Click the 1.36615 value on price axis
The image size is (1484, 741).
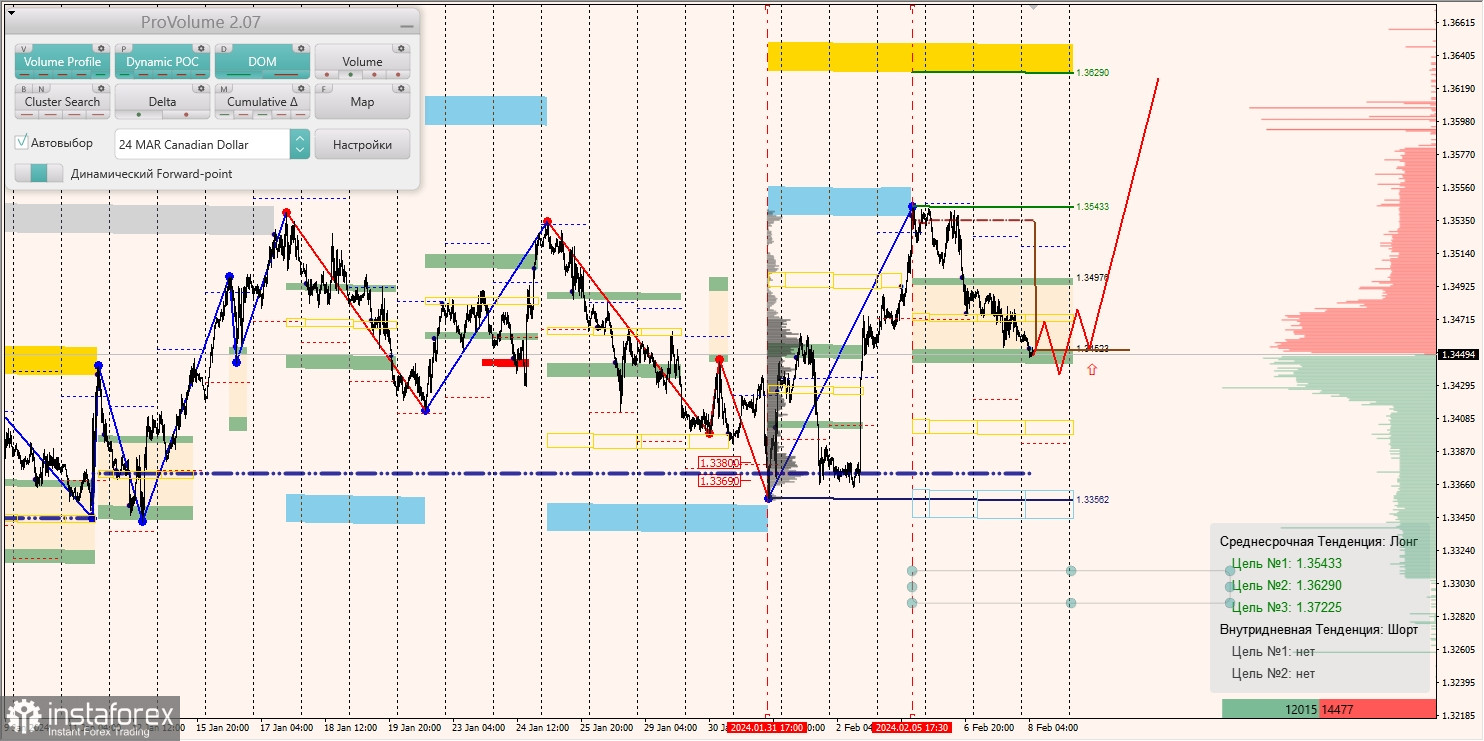click(1460, 22)
